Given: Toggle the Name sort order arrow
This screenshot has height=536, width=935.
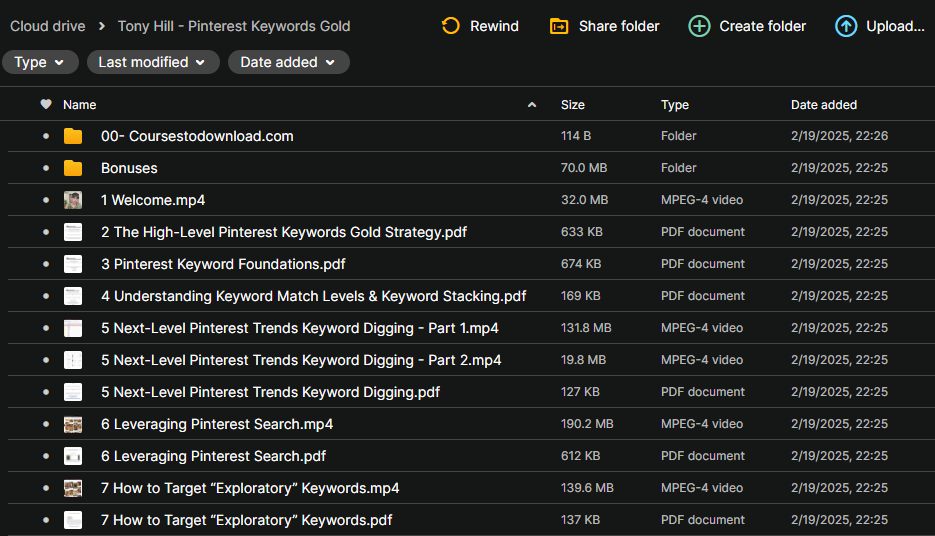Looking at the screenshot, I should [532, 105].
